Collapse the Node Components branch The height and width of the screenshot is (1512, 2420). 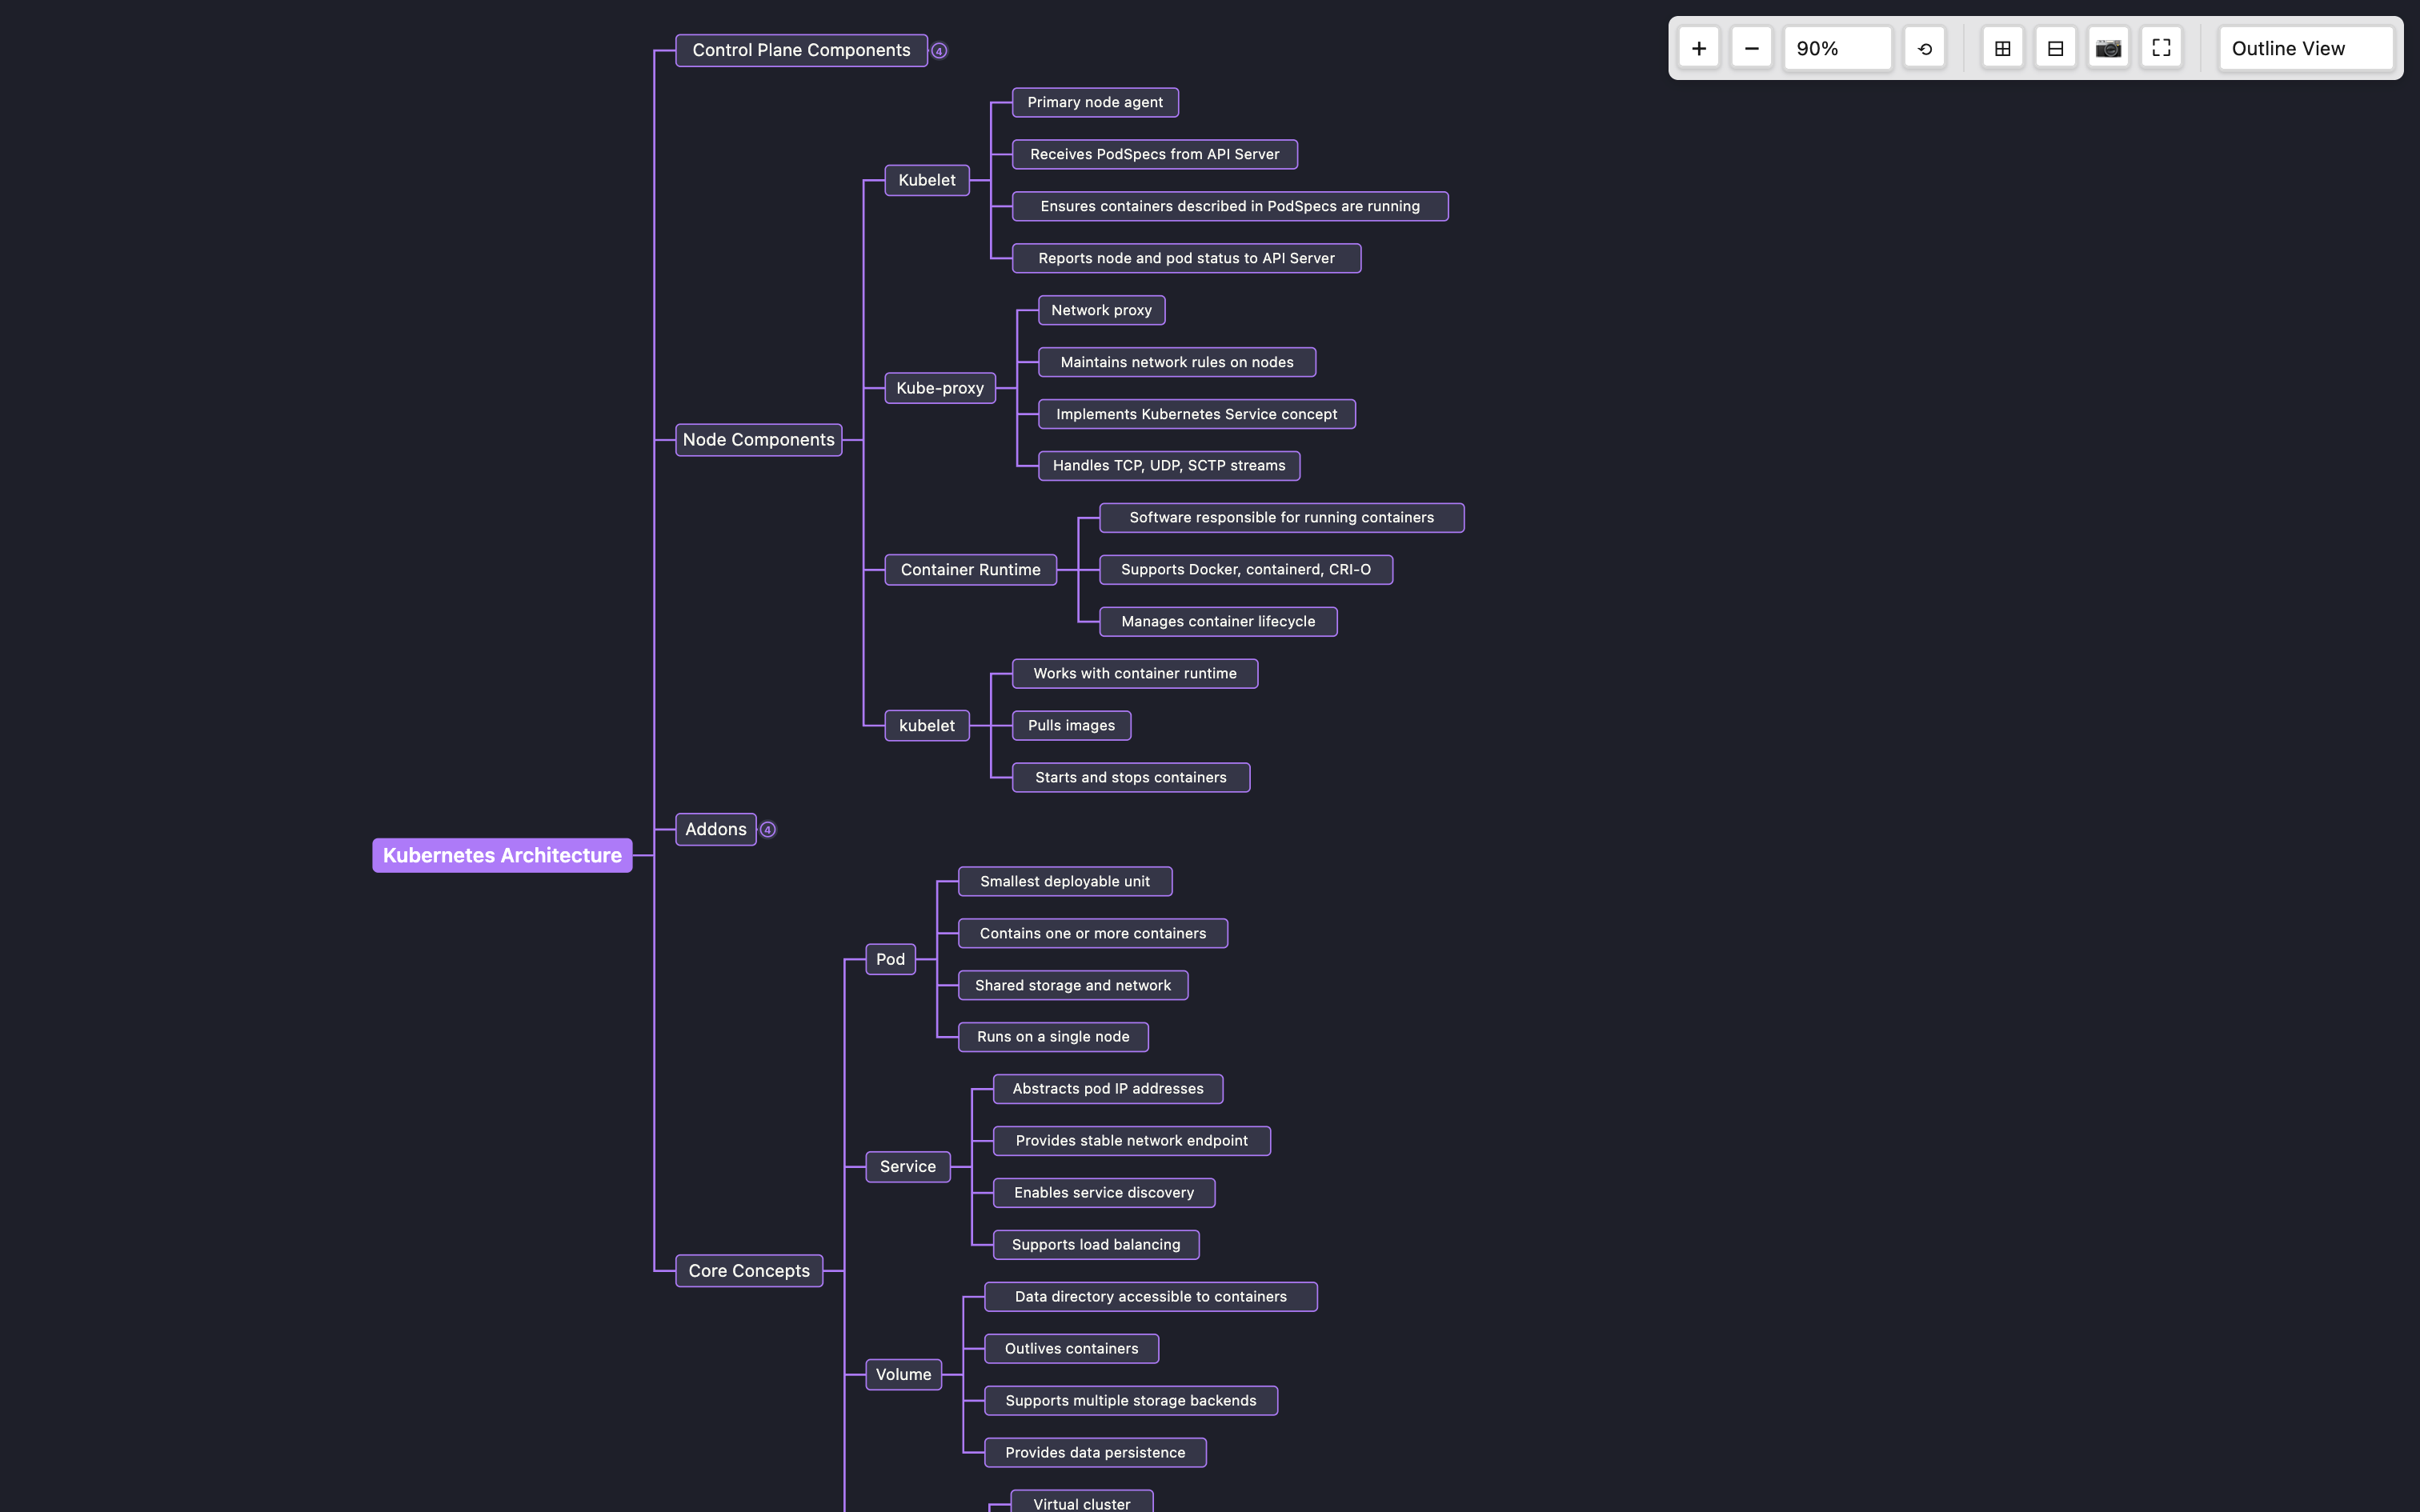pyautogui.click(x=759, y=439)
